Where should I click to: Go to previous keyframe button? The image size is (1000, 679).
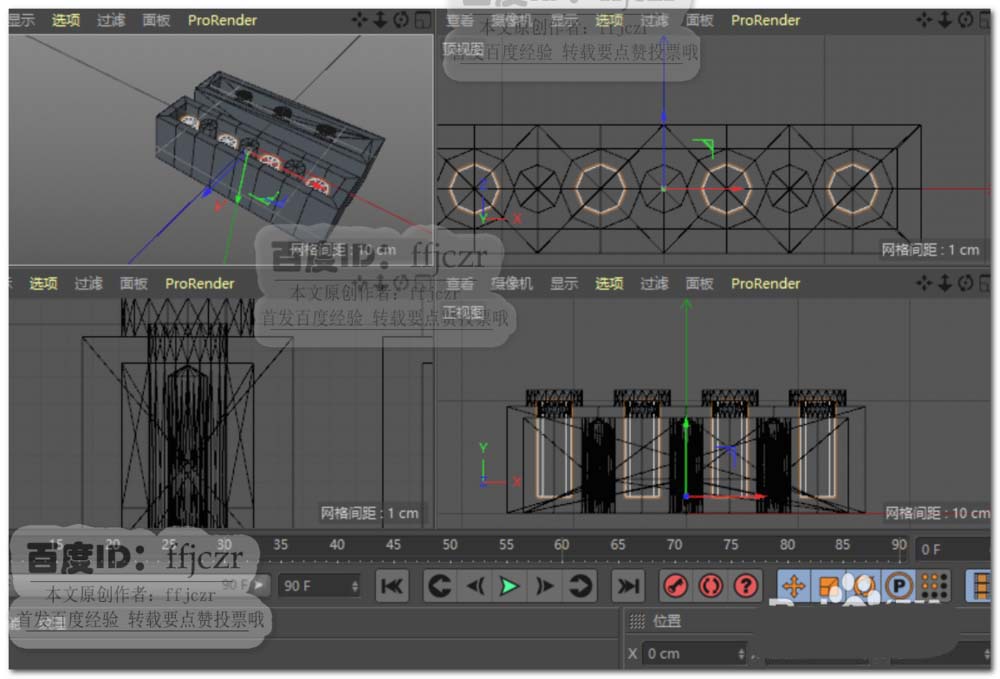[439, 586]
